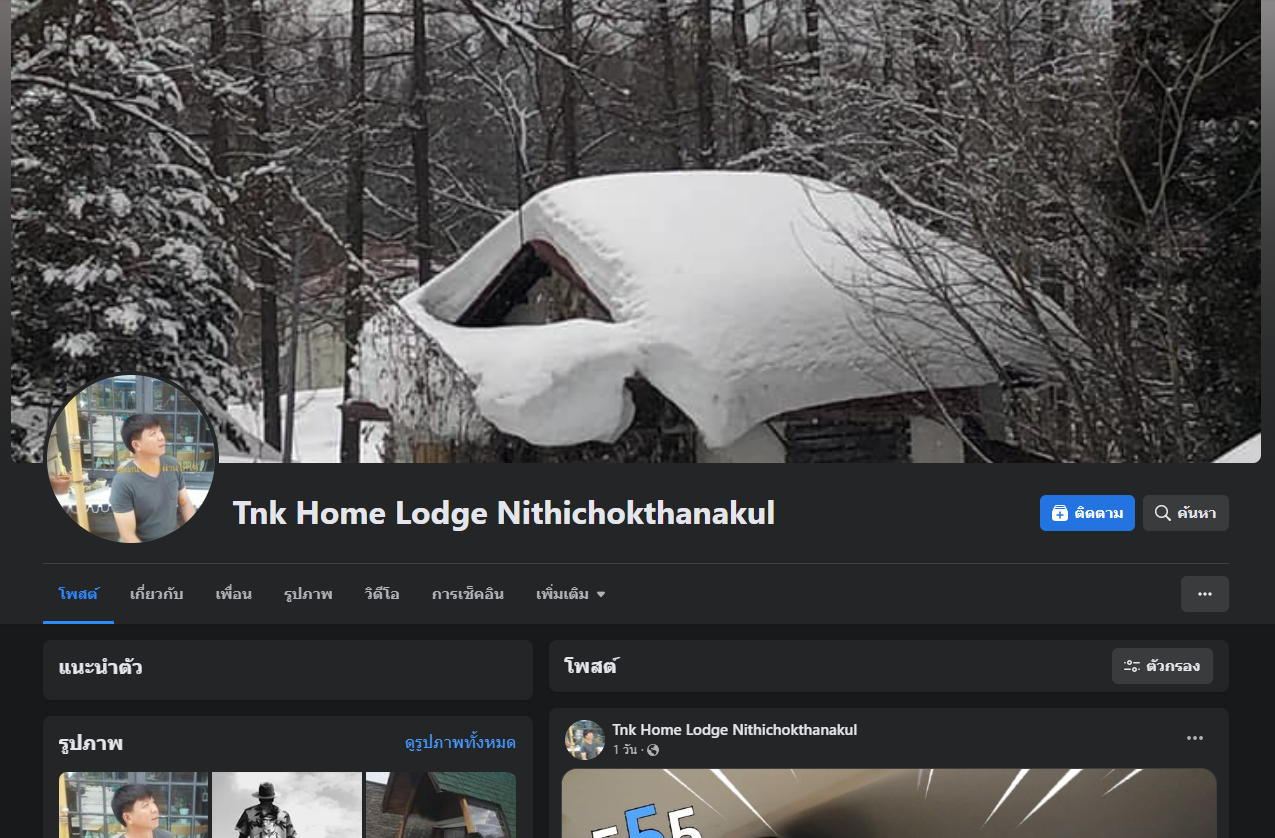This screenshot has height=838, width=1275.
Task: Expand the เพิ่มเติม dropdown menu
Action: [570, 594]
